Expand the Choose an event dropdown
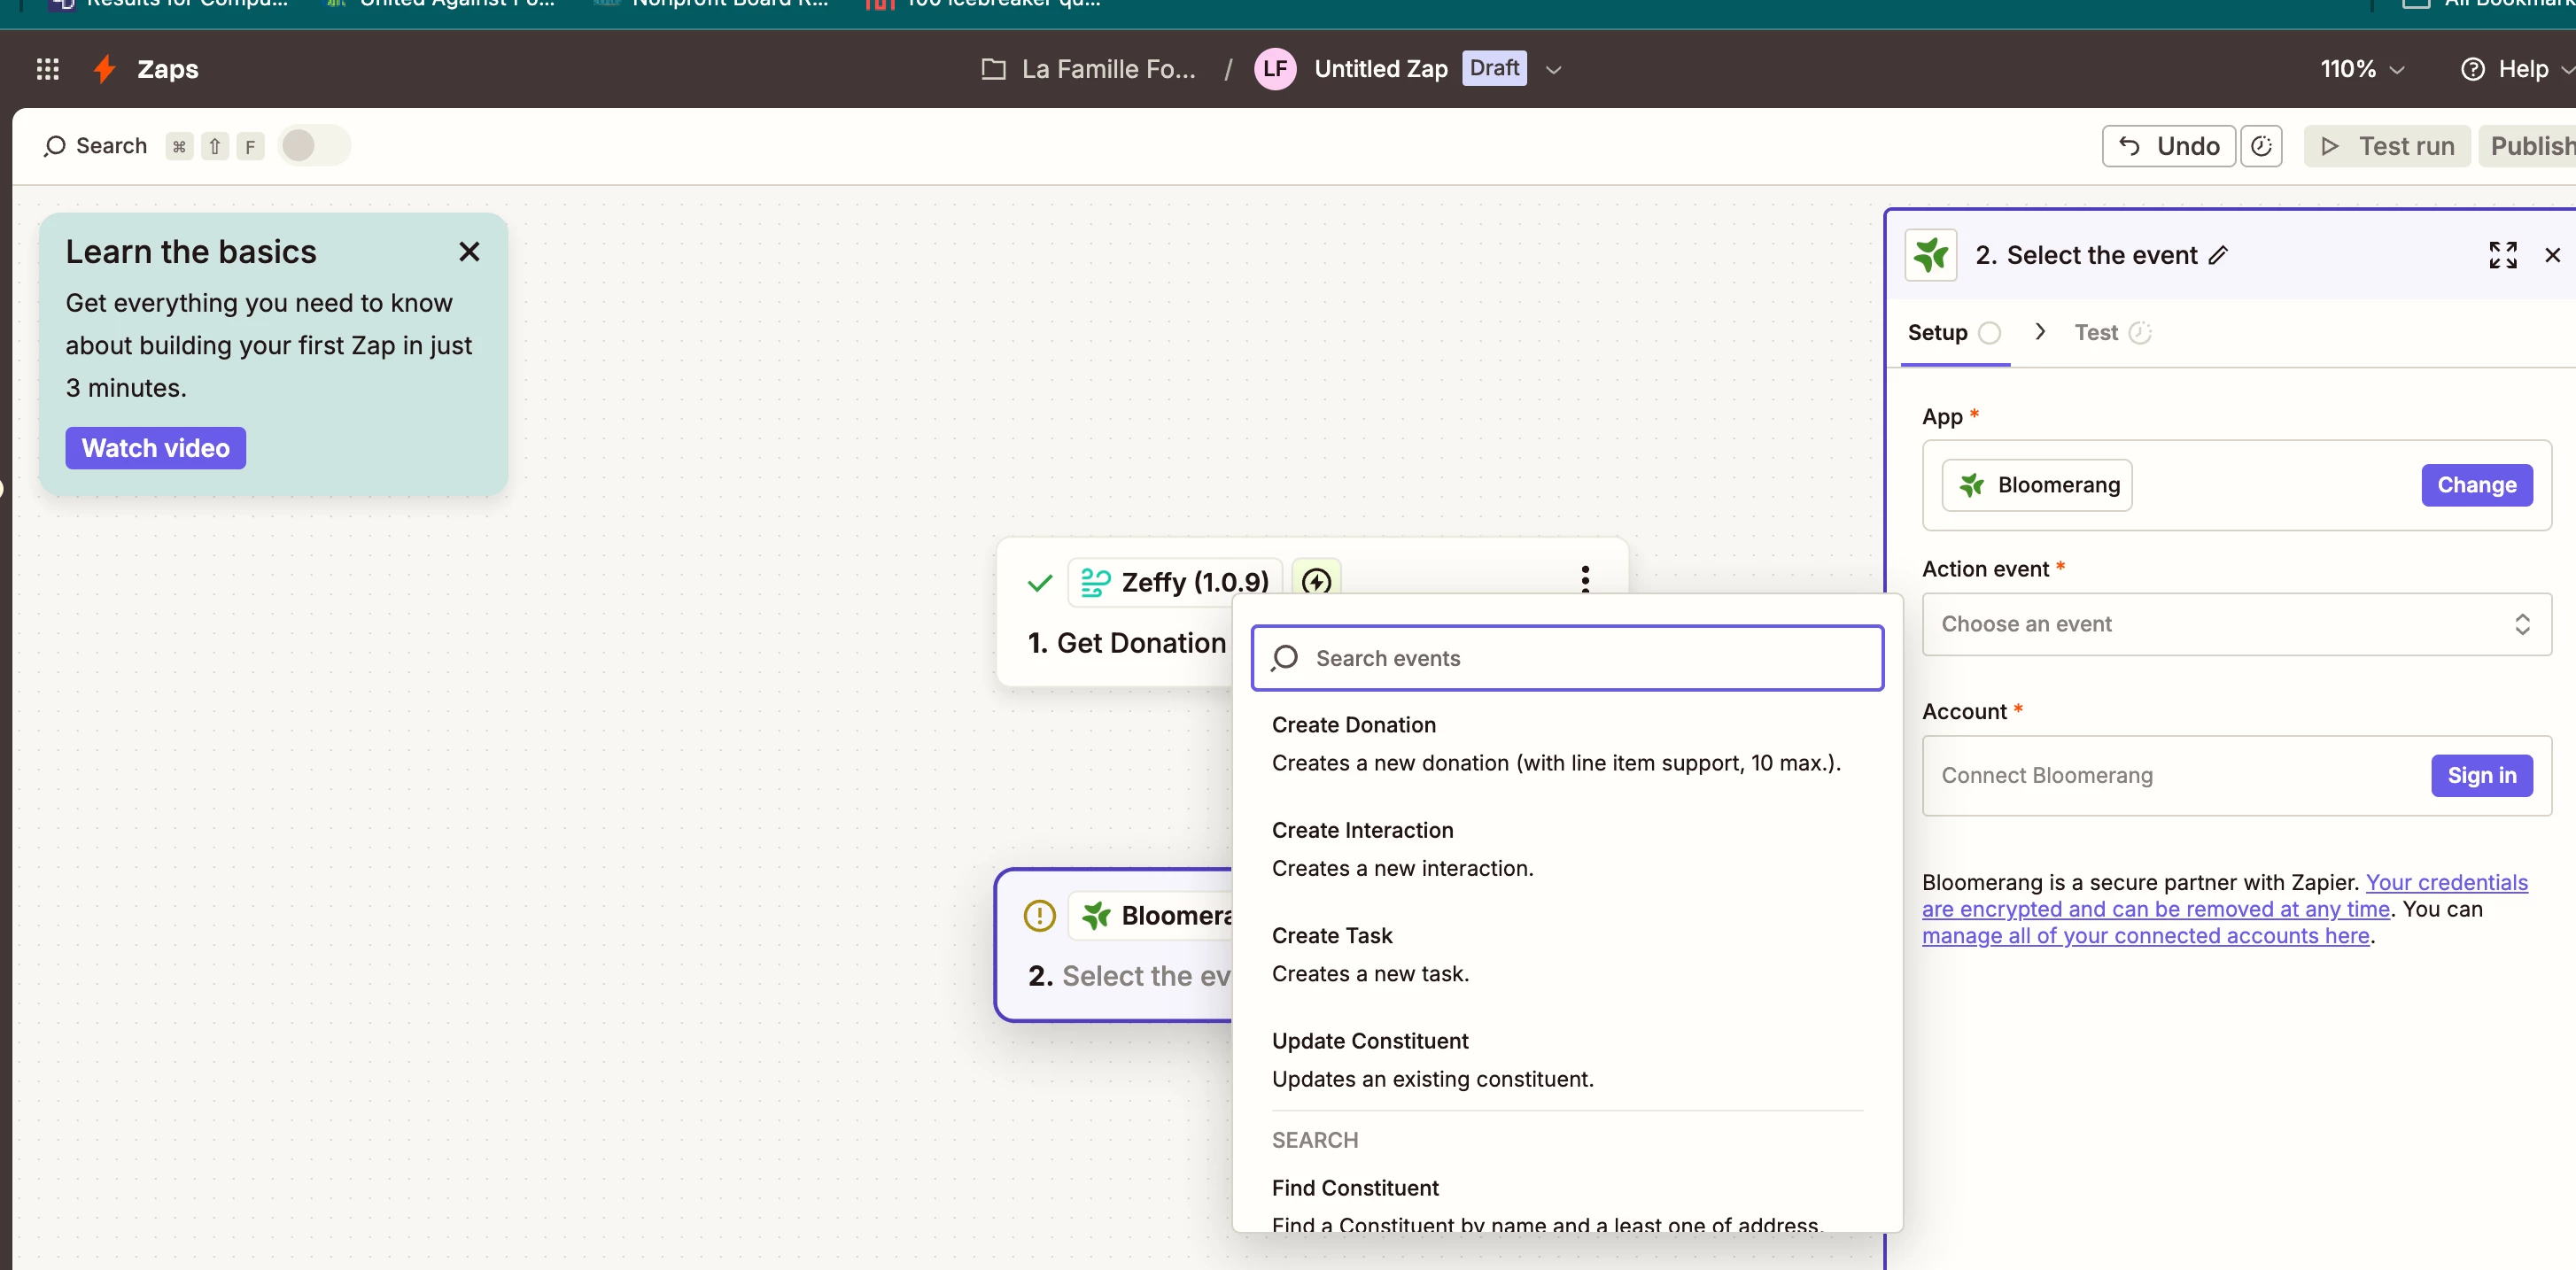The height and width of the screenshot is (1270, 2576). point(2236,624)
